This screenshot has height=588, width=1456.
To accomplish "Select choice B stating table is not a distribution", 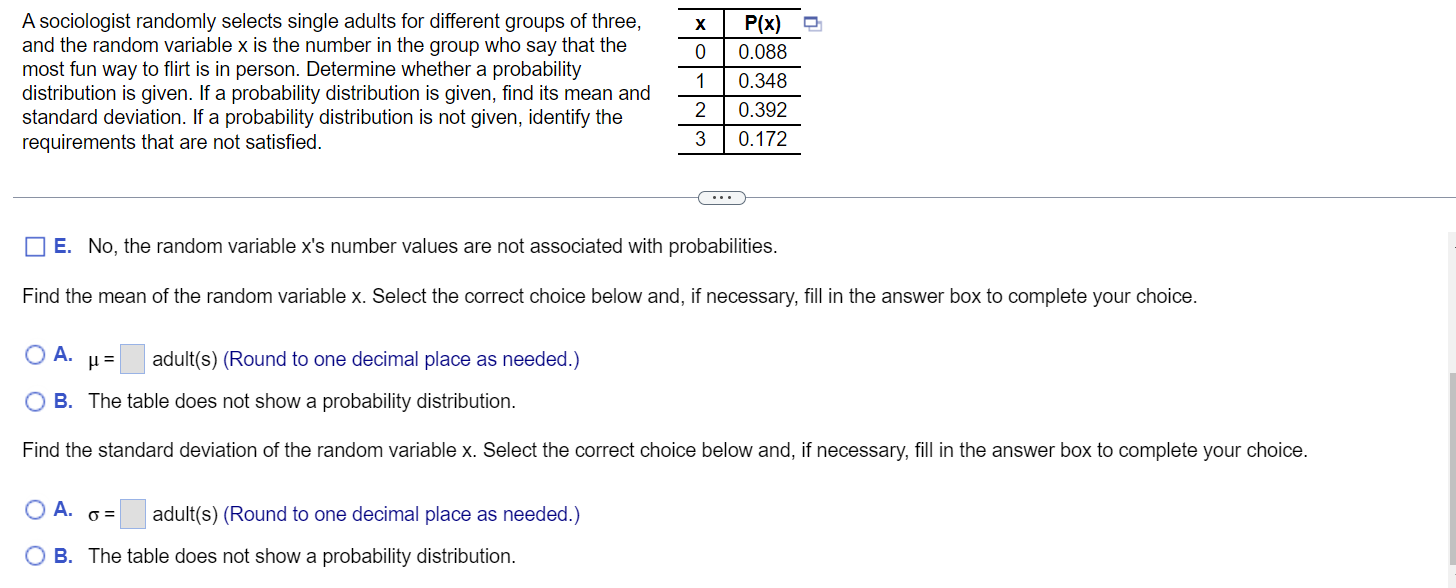I will [33, 401].
